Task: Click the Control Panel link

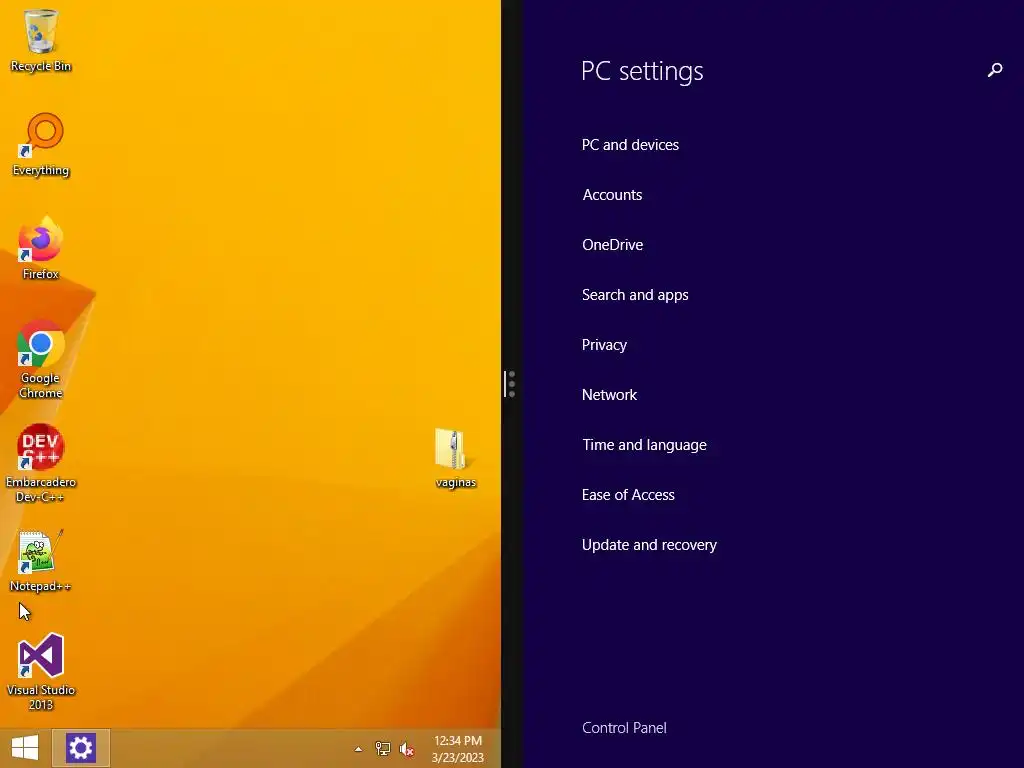Action: tap(624, 728)
